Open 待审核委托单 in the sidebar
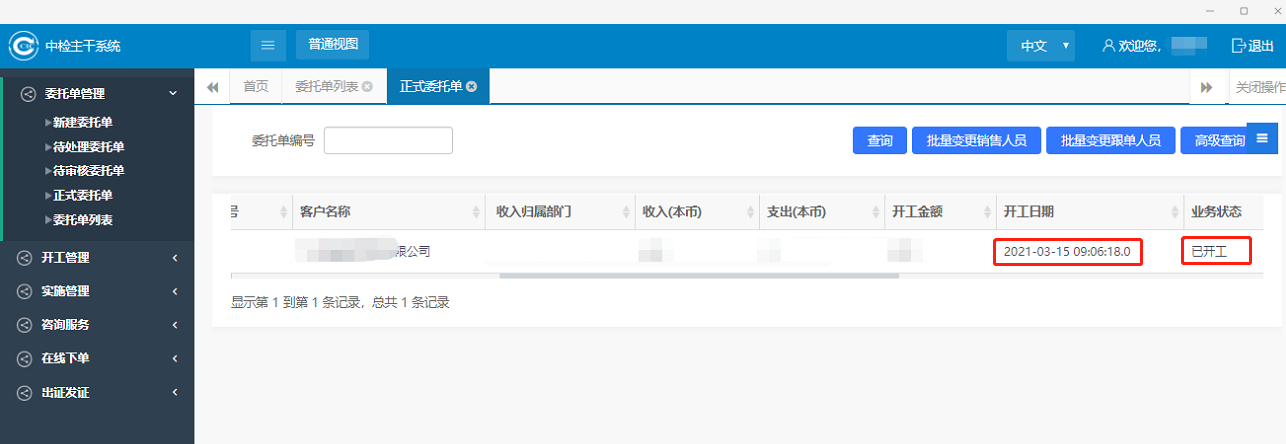1286x444 pixels. pos(88,171)
